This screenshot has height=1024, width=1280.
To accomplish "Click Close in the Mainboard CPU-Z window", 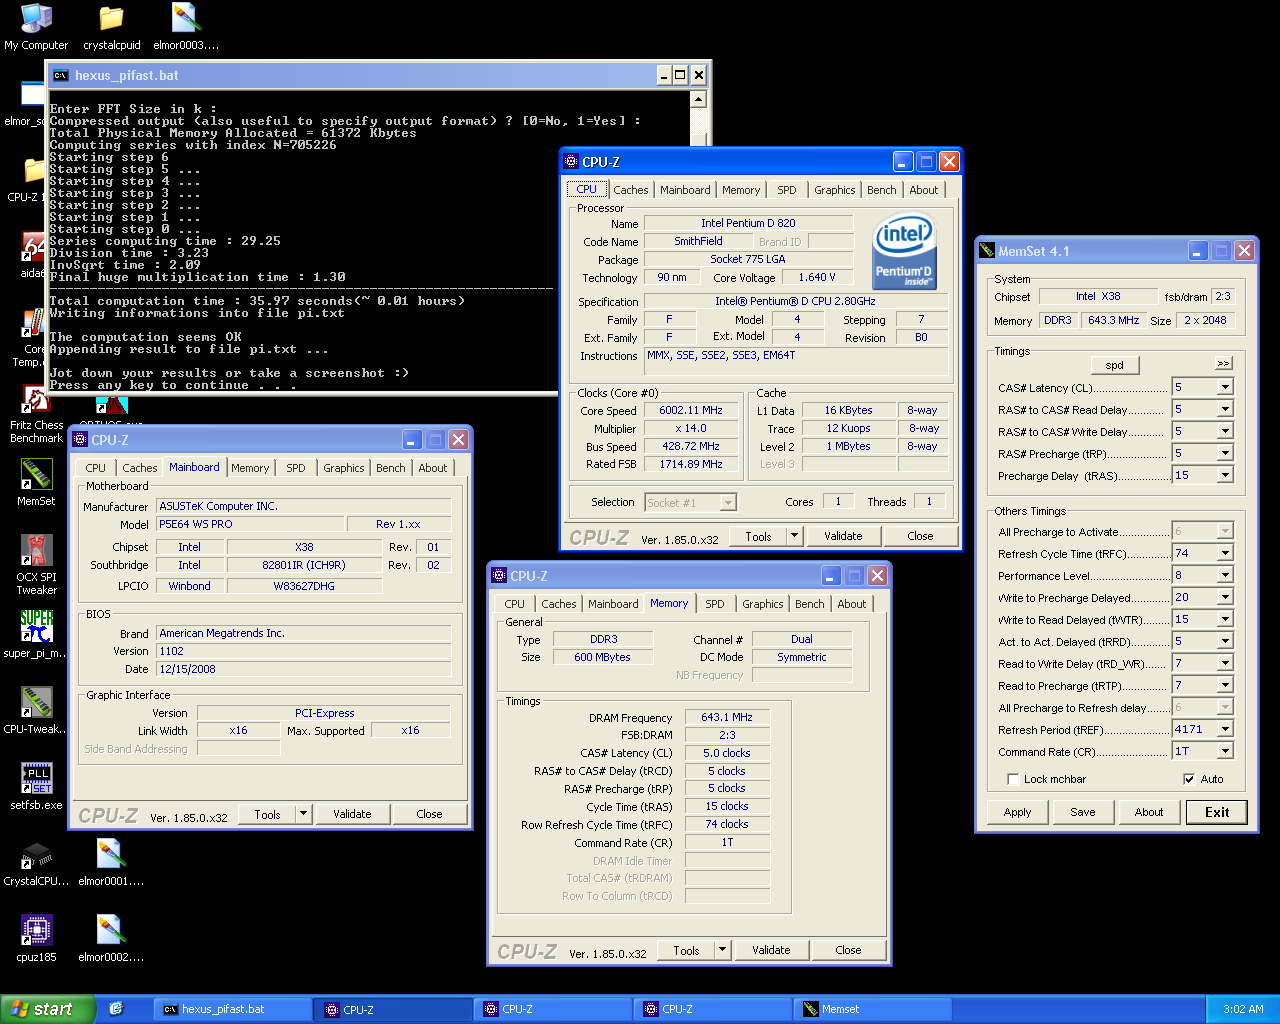I will point(429,814).
